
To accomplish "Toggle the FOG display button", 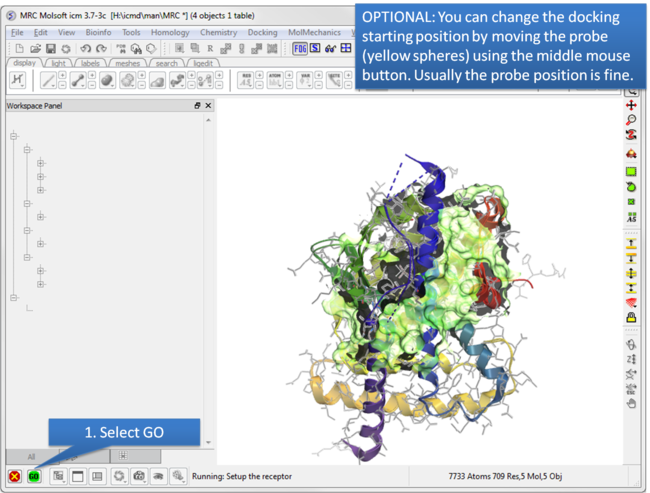I will [x=299, y=48].
